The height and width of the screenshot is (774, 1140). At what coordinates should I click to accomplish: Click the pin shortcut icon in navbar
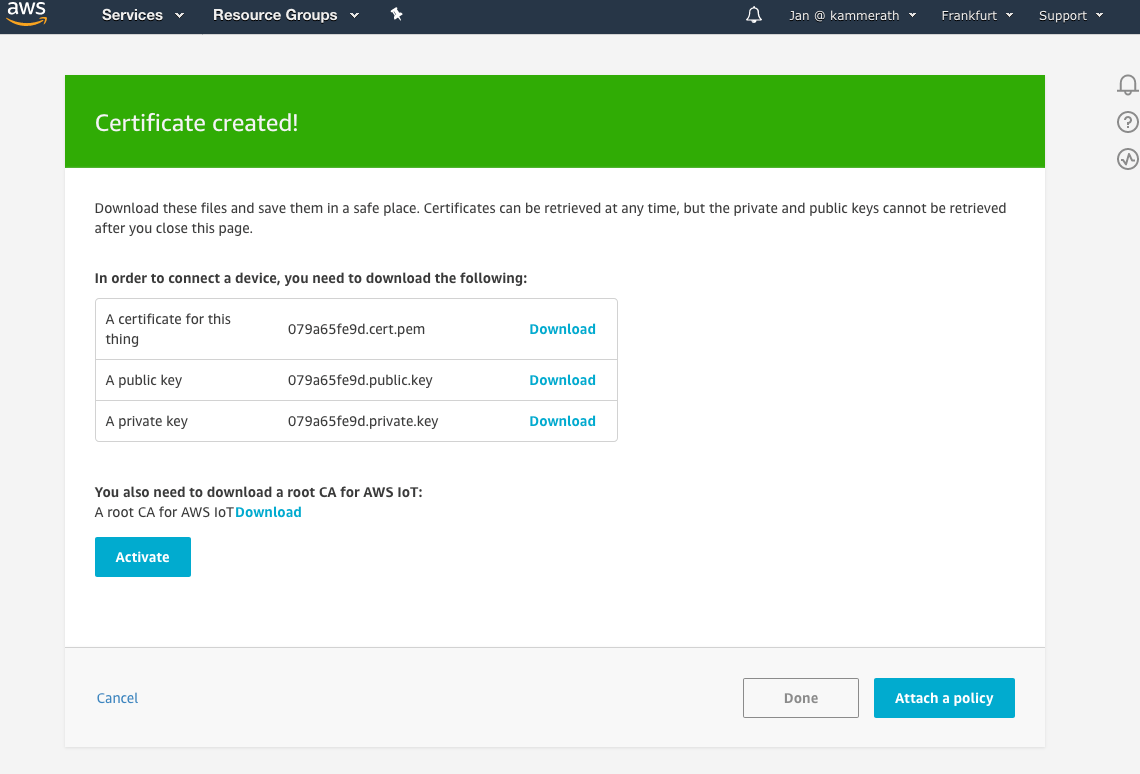click(x=396, y=15)
